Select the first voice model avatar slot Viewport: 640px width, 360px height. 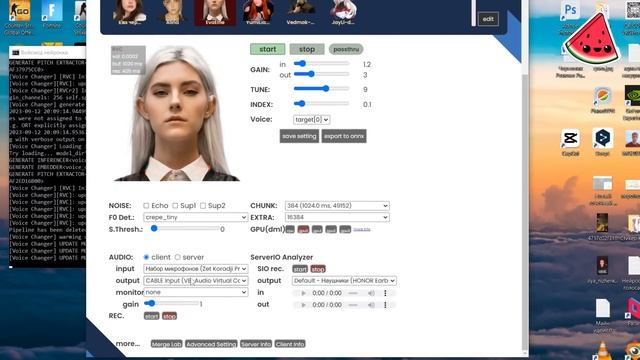[x=129, y=12]
